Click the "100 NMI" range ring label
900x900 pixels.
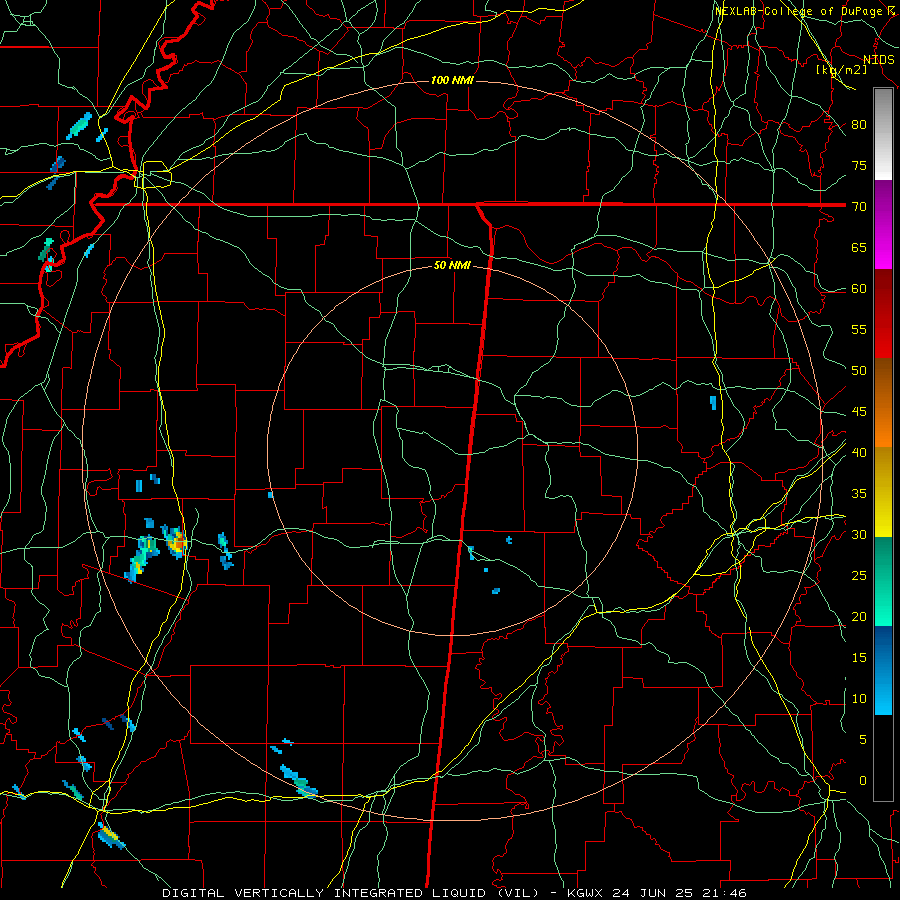coord(452,80)
